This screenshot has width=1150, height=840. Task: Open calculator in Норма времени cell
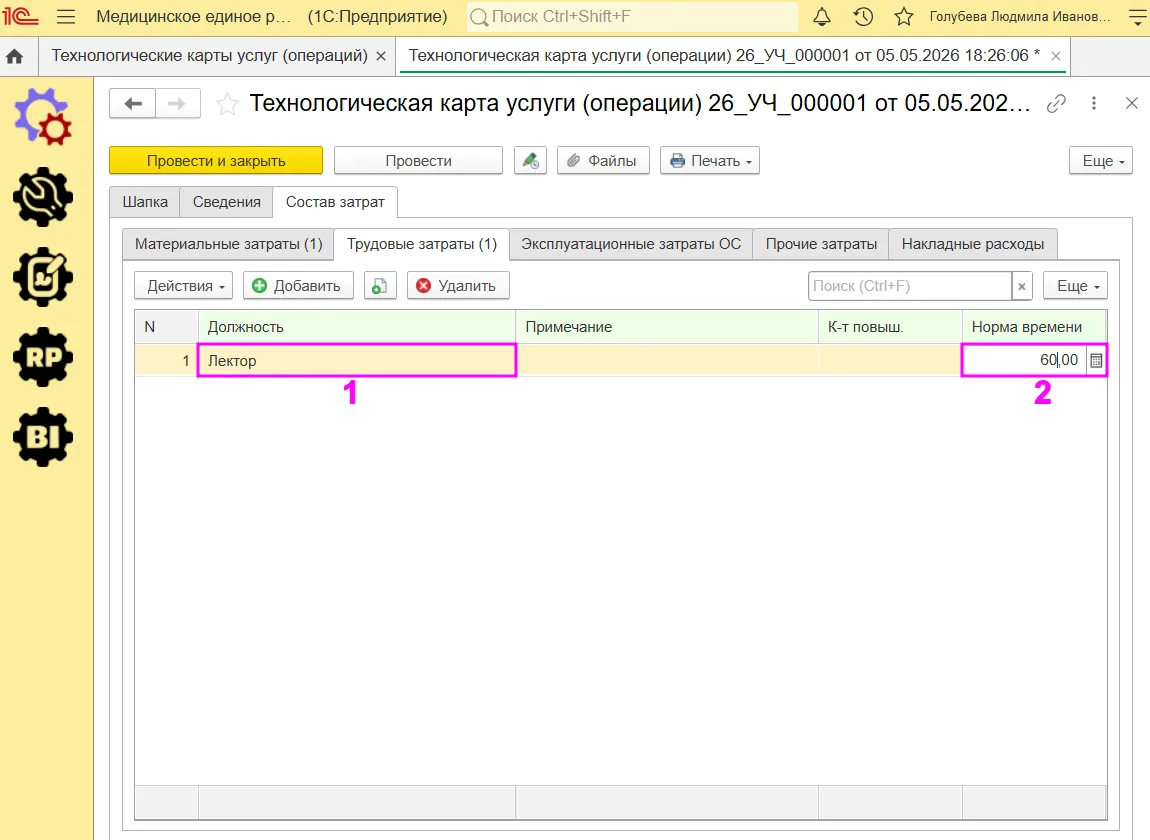1096,360
